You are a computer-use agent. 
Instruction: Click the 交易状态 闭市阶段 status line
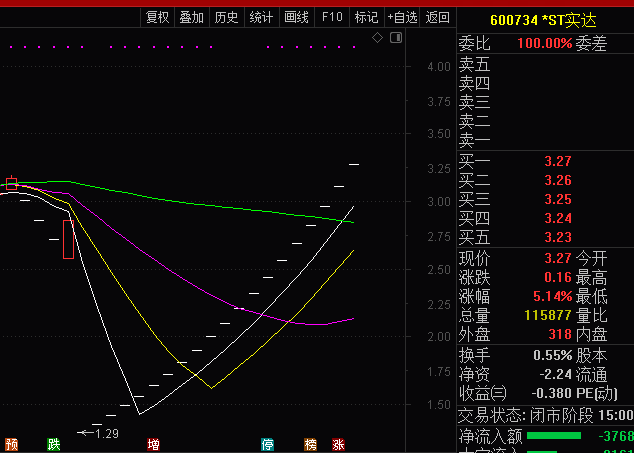[545, 415]
